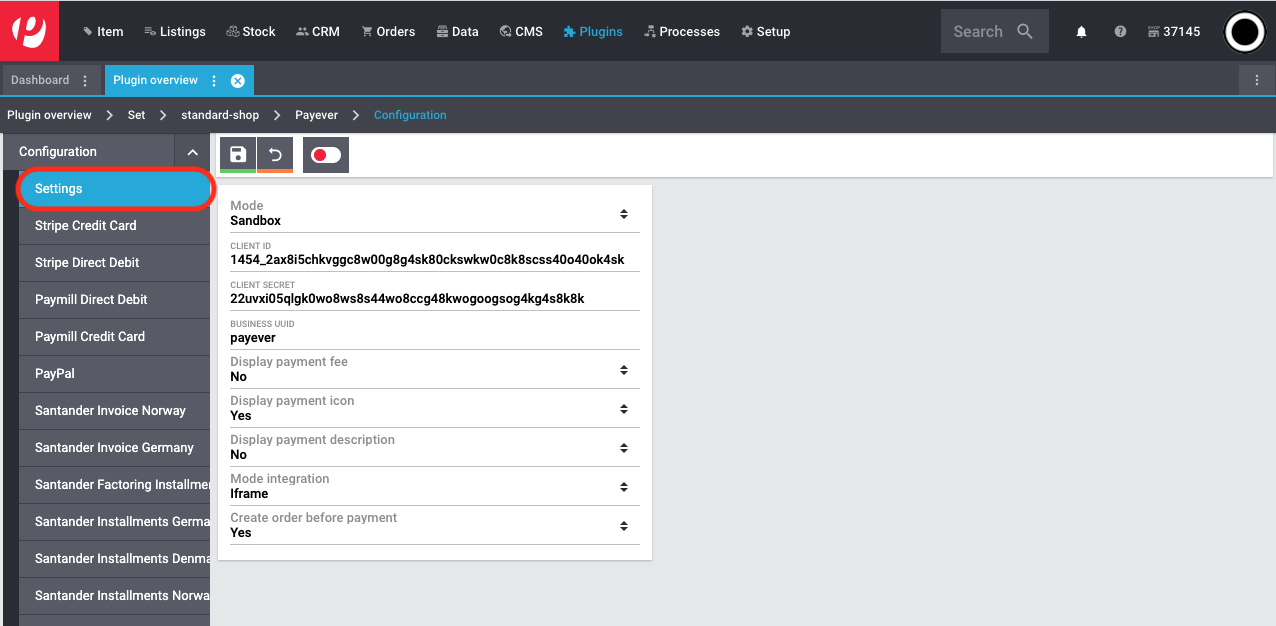Click the user avatar circle
1276x626 pixels.
point(1245,32)
